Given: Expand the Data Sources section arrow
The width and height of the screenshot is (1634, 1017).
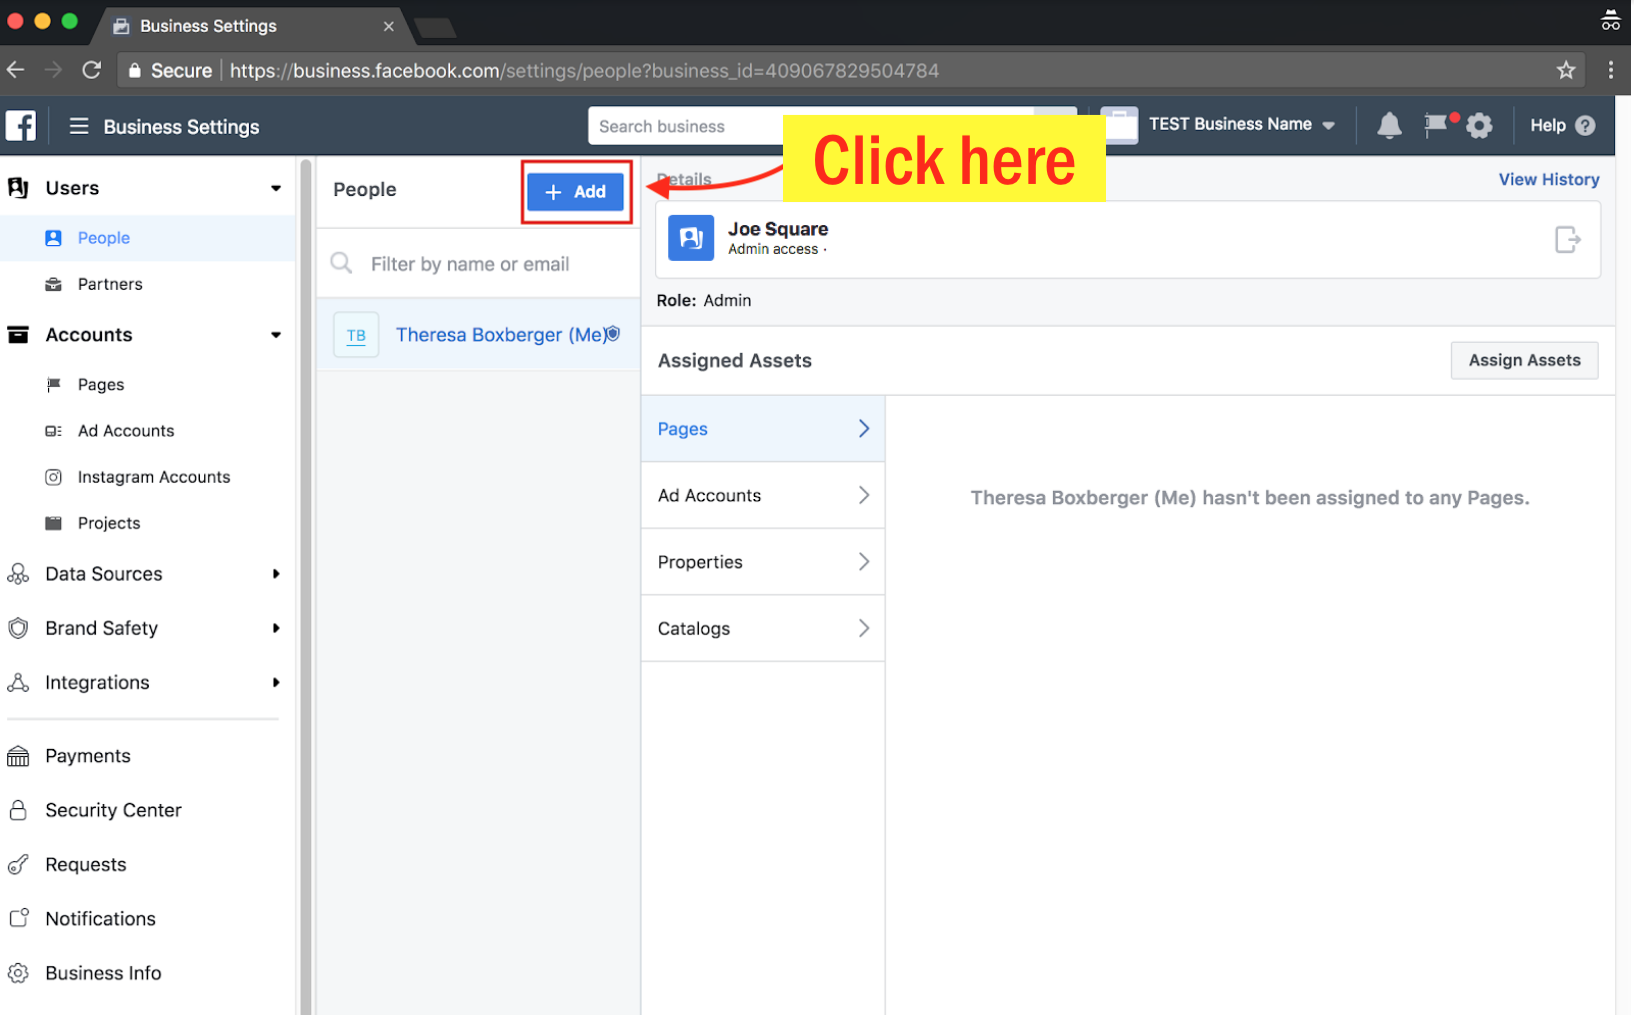Looking at the screenshot, I should tap(277, 575).
